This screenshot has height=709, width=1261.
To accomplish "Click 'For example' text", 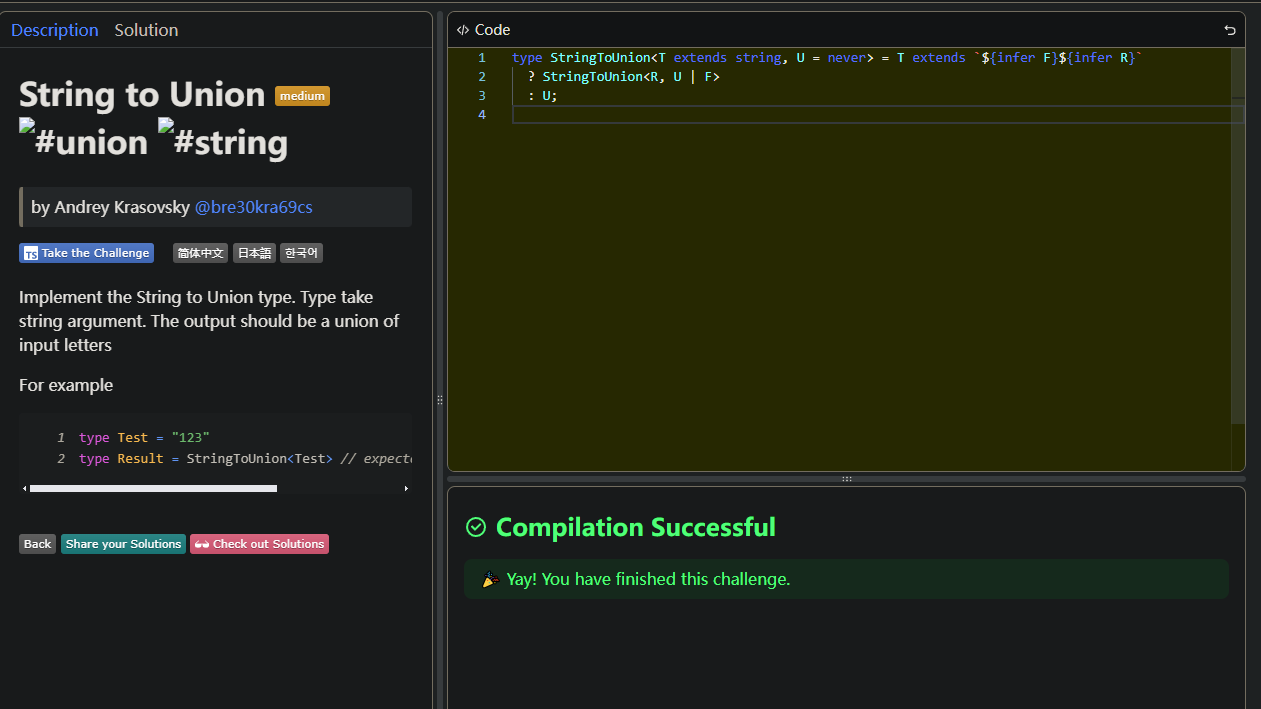I will (66, 385).
